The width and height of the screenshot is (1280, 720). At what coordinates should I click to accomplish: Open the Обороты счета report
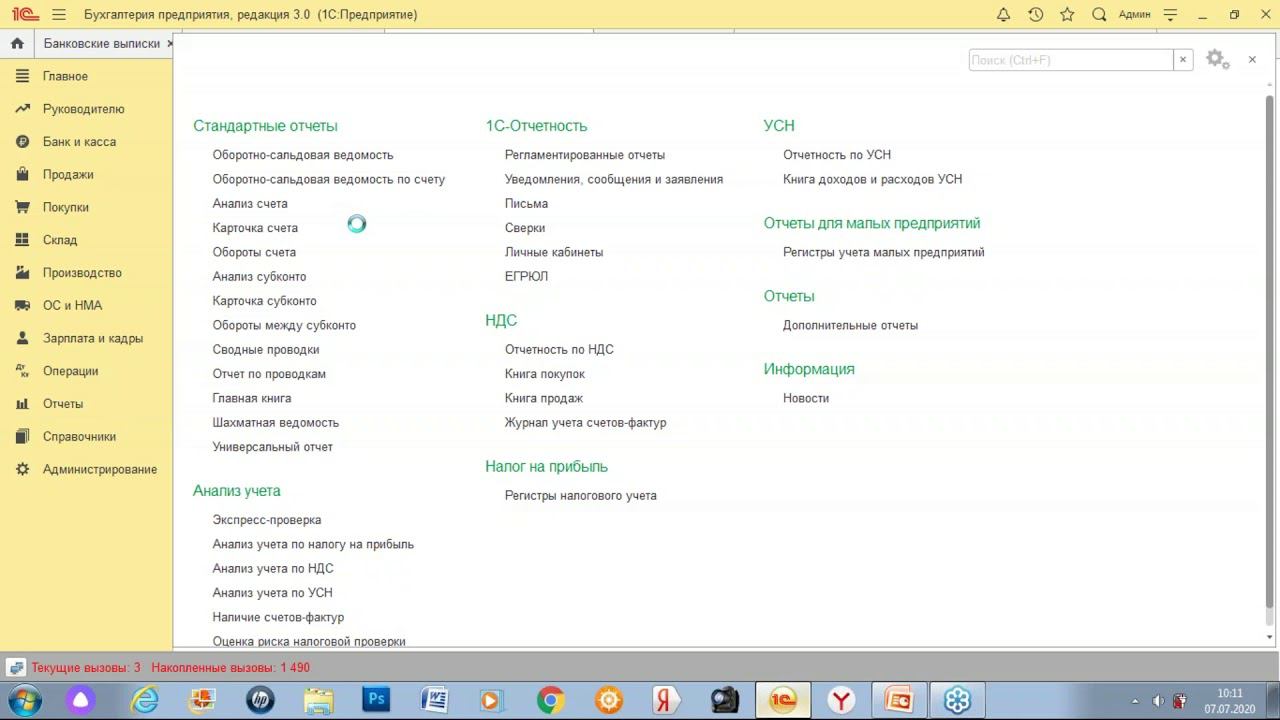(x=254, y=252)
